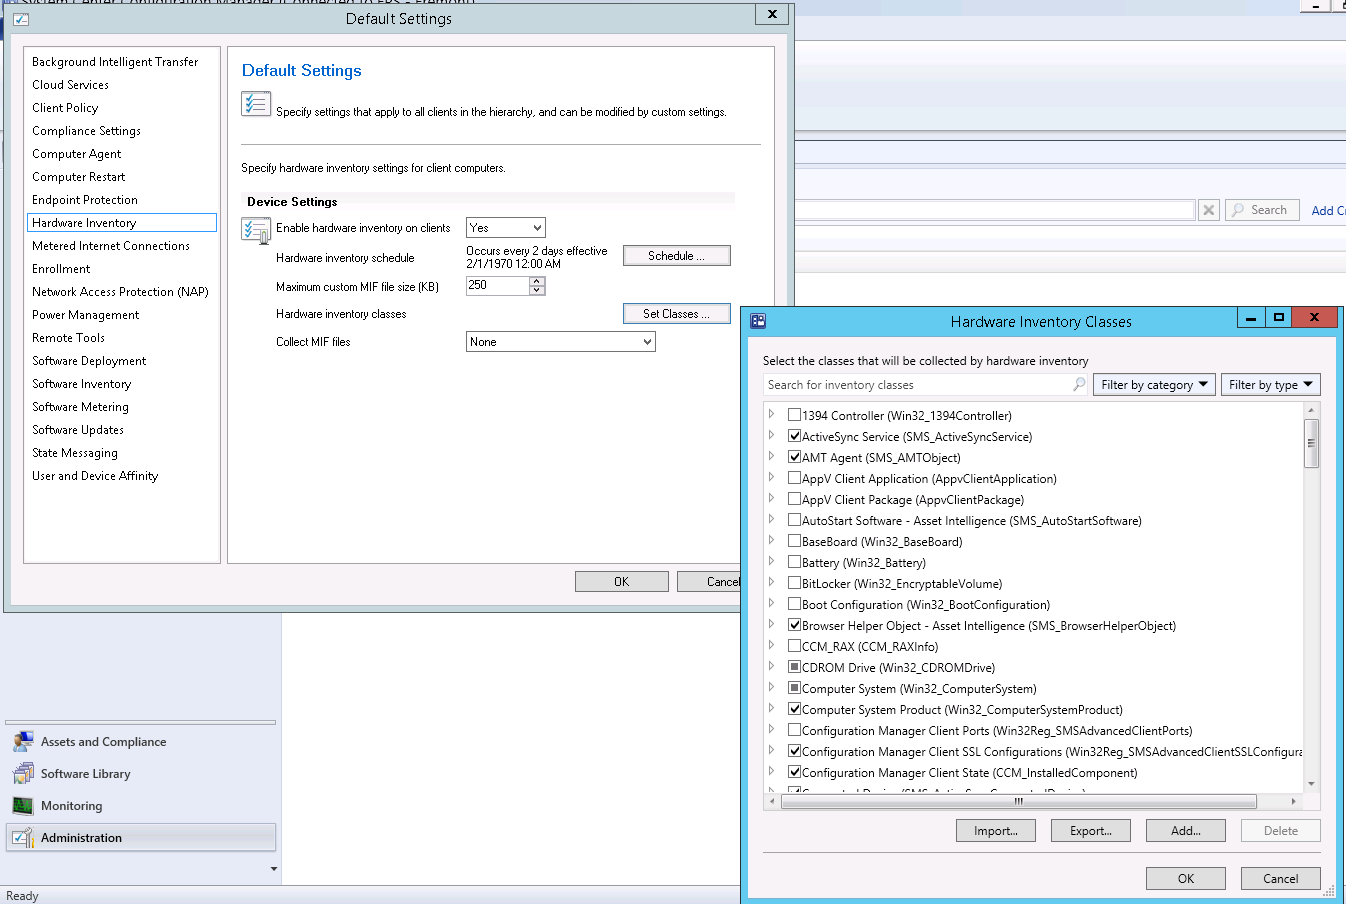This screenshot has width=1346, height=904.
Task: Select Background Intelligent Transfer settings
Action: pyautogui.click(x=115, y=62)
